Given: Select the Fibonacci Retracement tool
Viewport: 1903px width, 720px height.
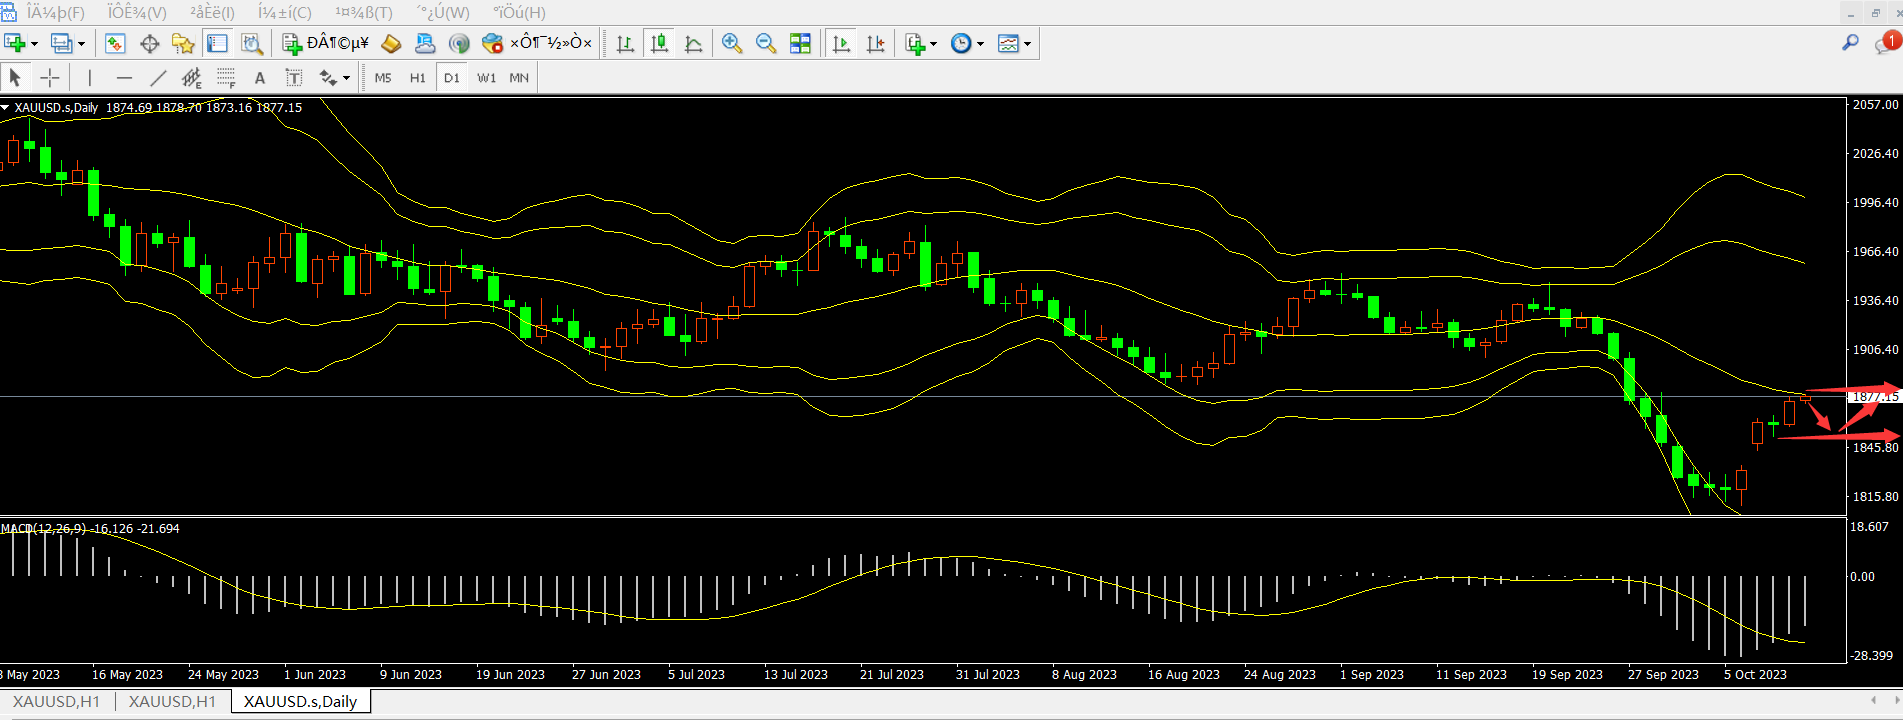Looking at the screenshot, I should [x=226, y=77].
